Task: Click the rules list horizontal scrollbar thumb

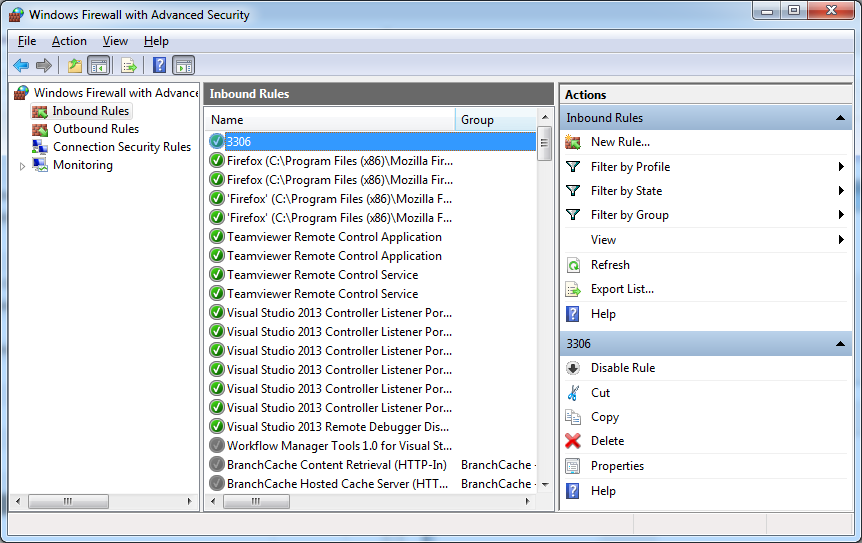Action: [x=256, y=501]
